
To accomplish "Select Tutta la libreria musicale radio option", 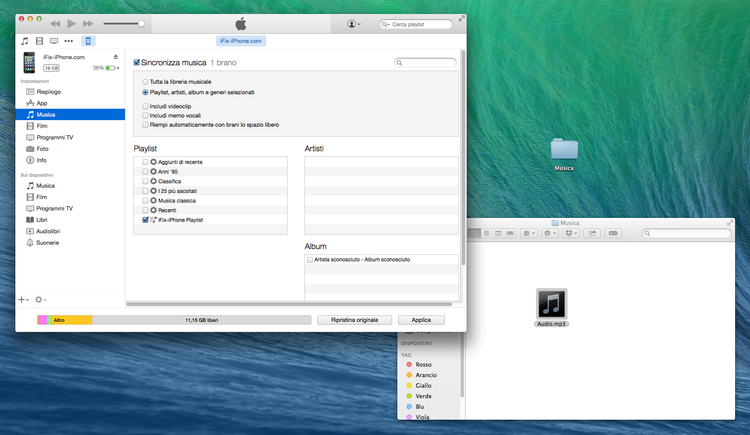I will click(x=146, y=82).
